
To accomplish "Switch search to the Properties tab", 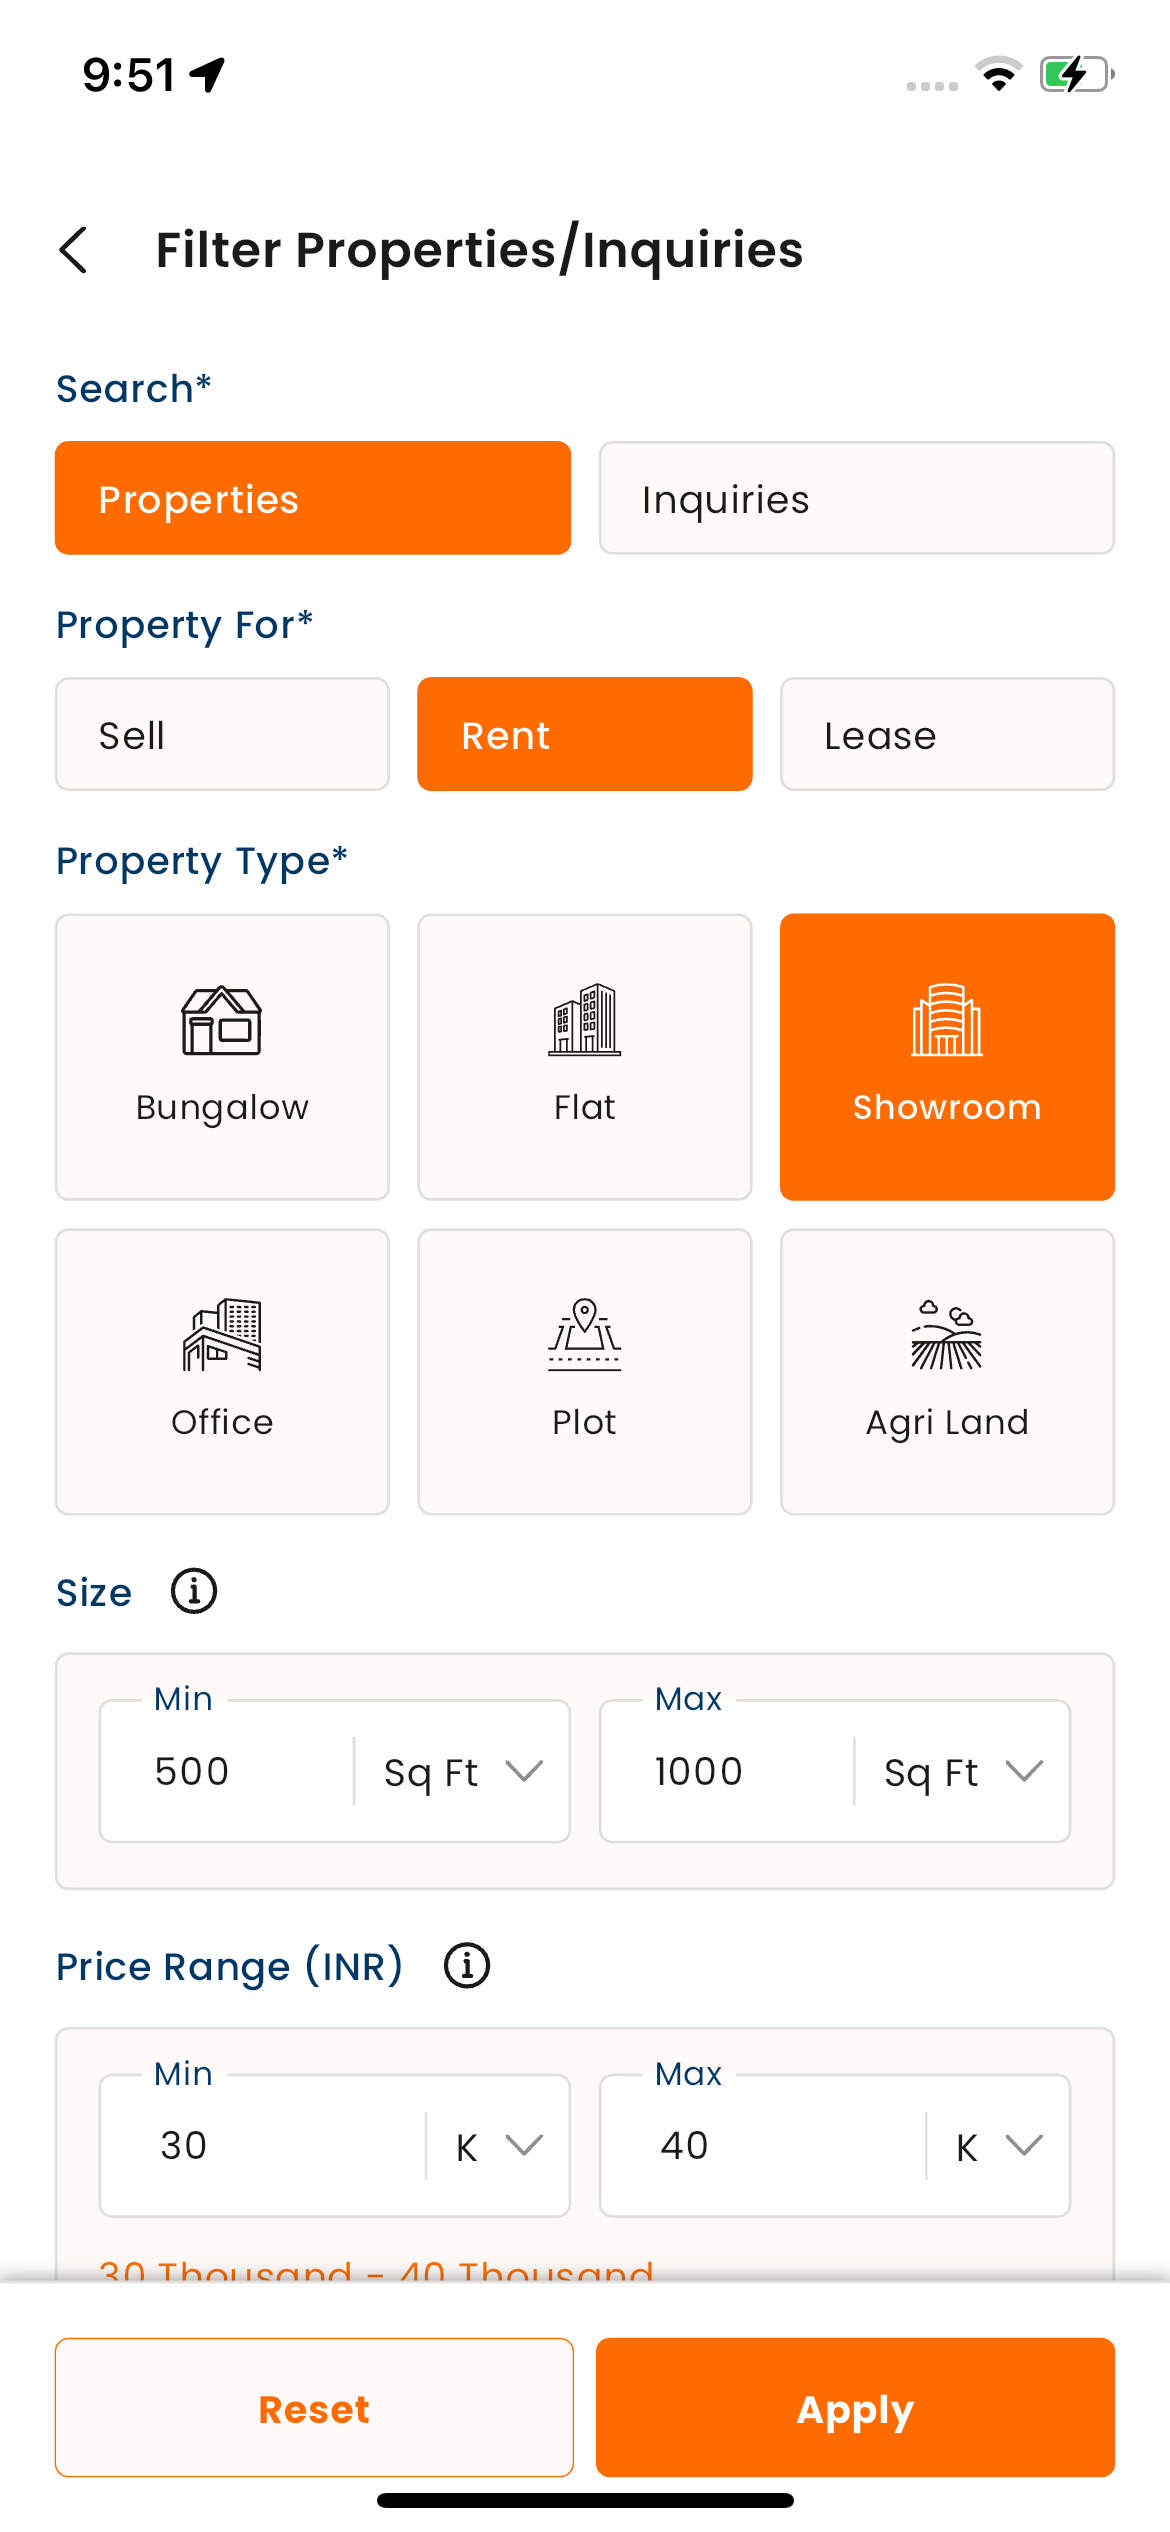I will pos(313,498).
